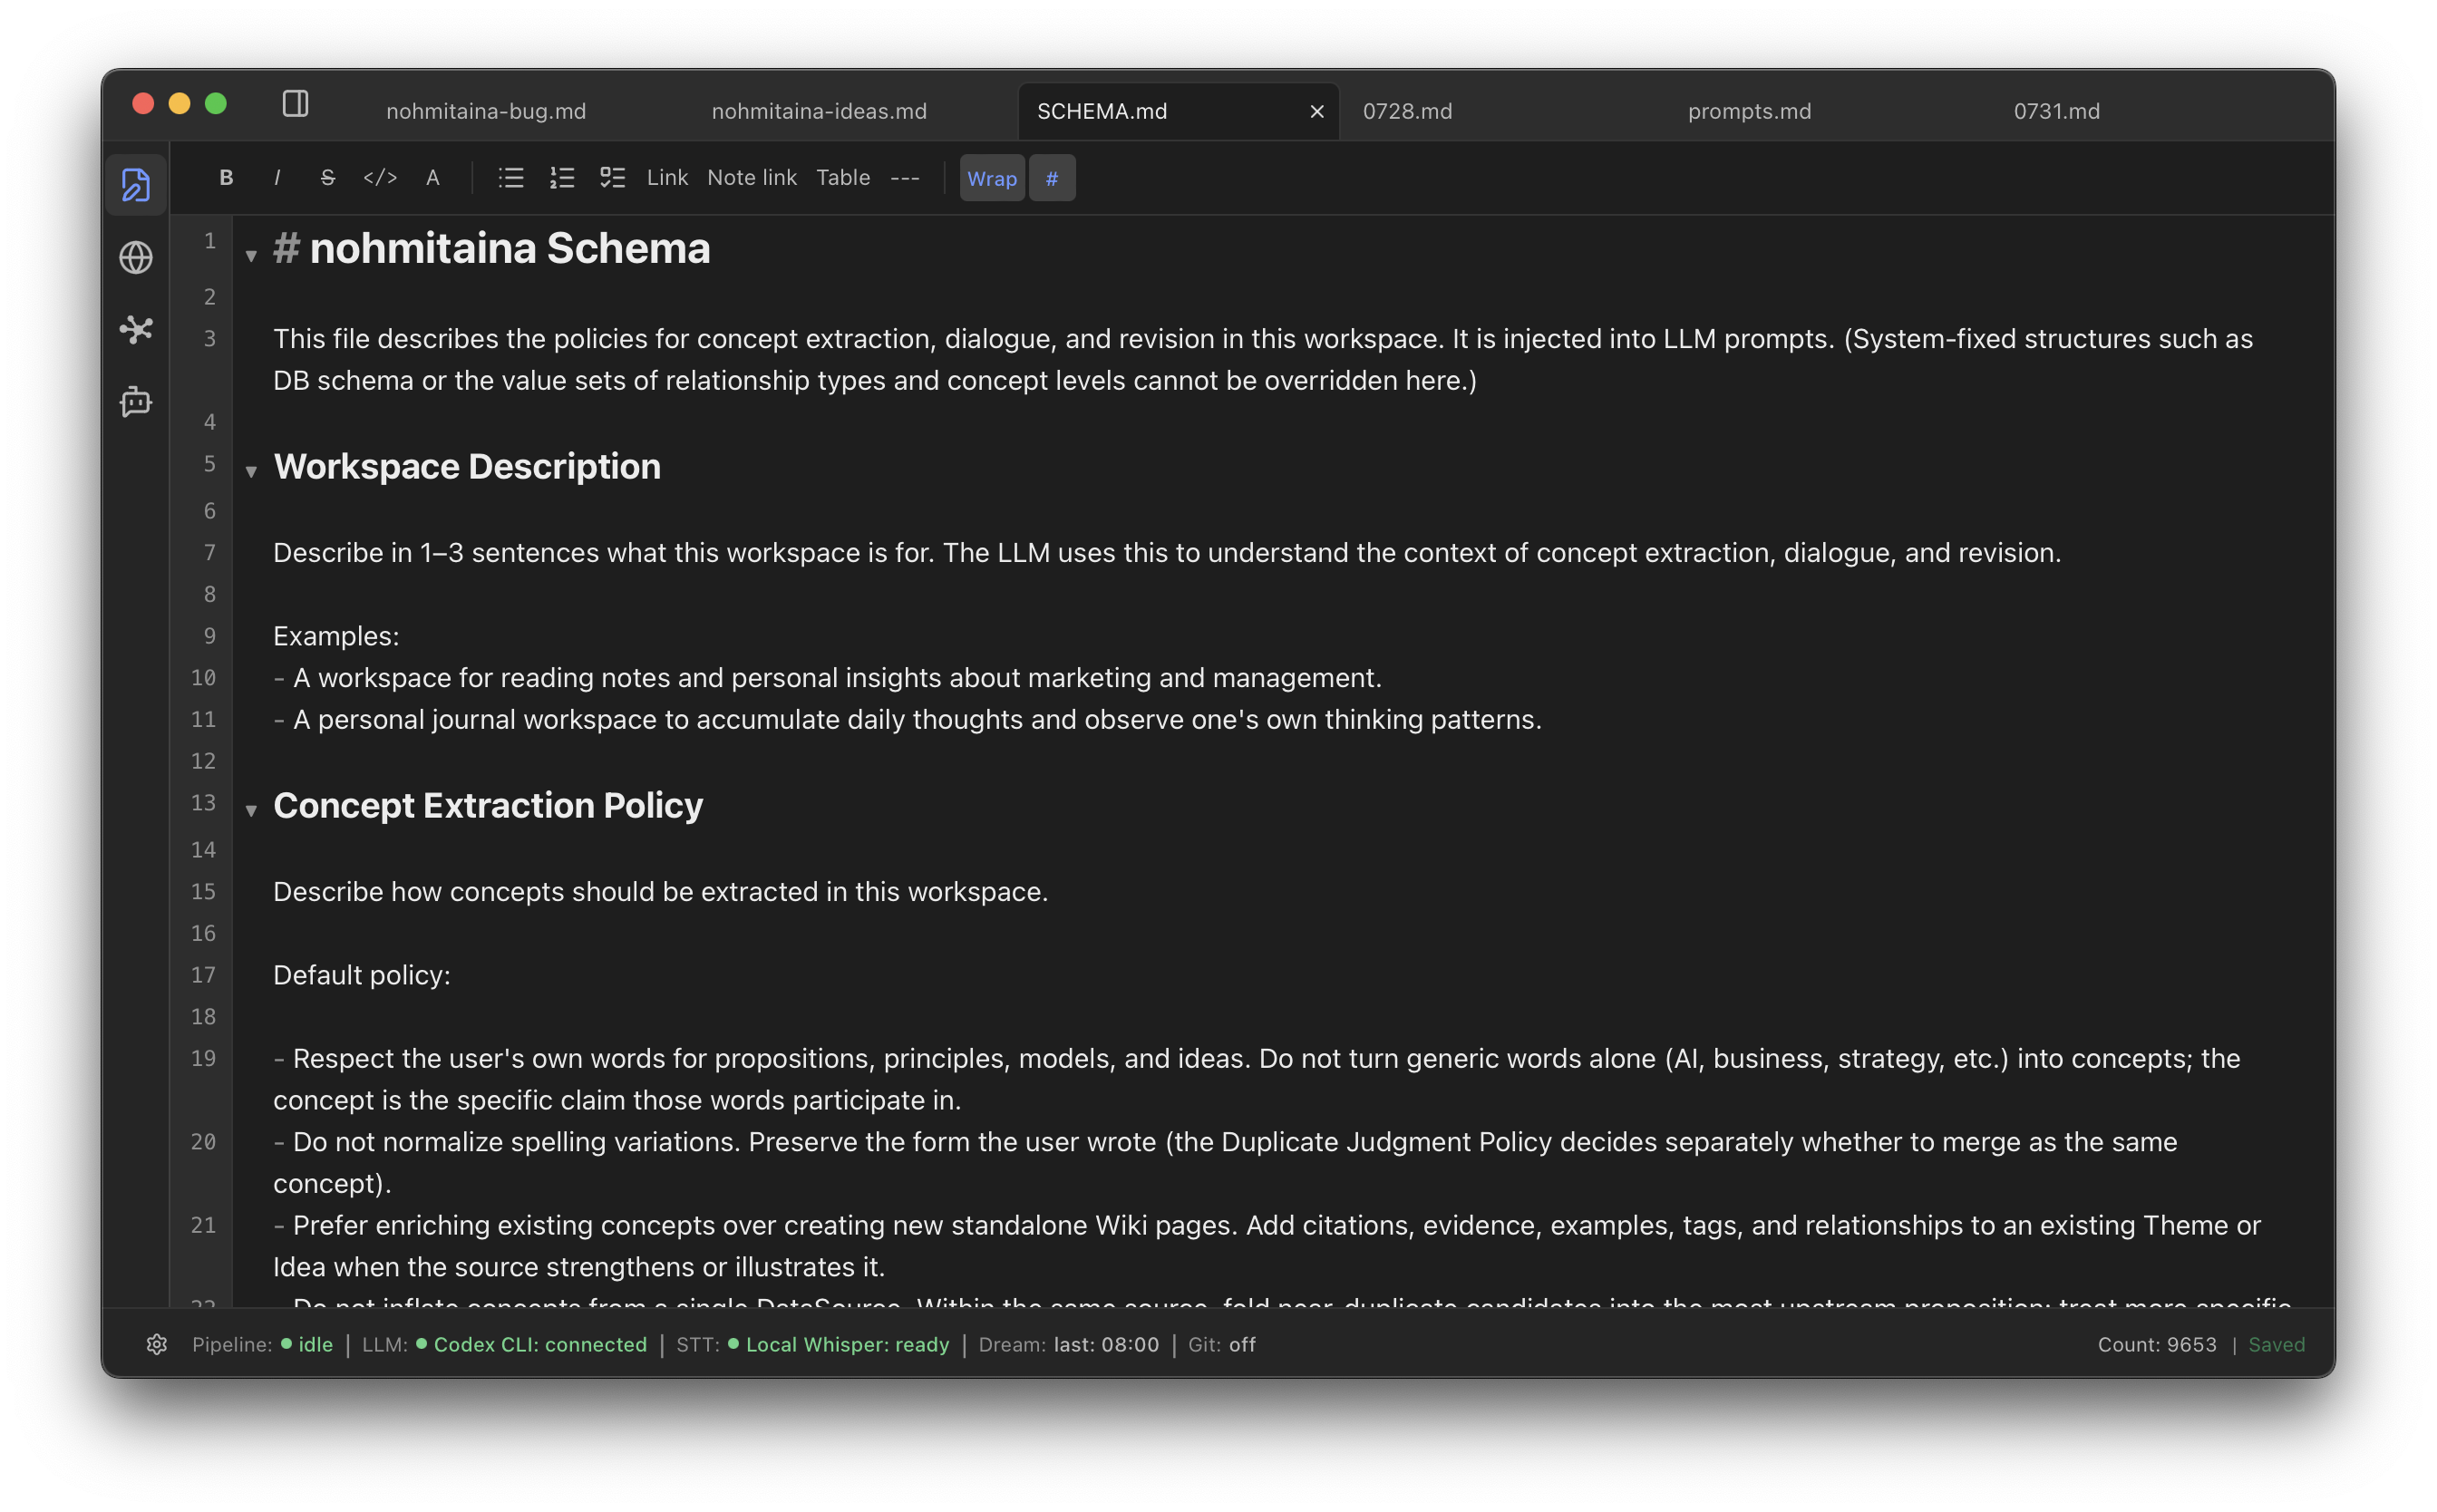Insert a bulleted list
Image resolution: width=2437 pixels, height=1512 pixels.
511,178
